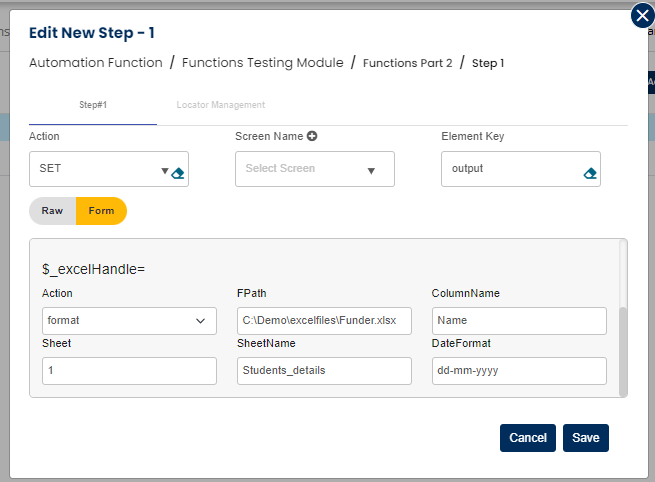The height and width of the screenshot is (482, 655).
Task: Clear the Element Key with eraser icon
Action: point(590,172)
